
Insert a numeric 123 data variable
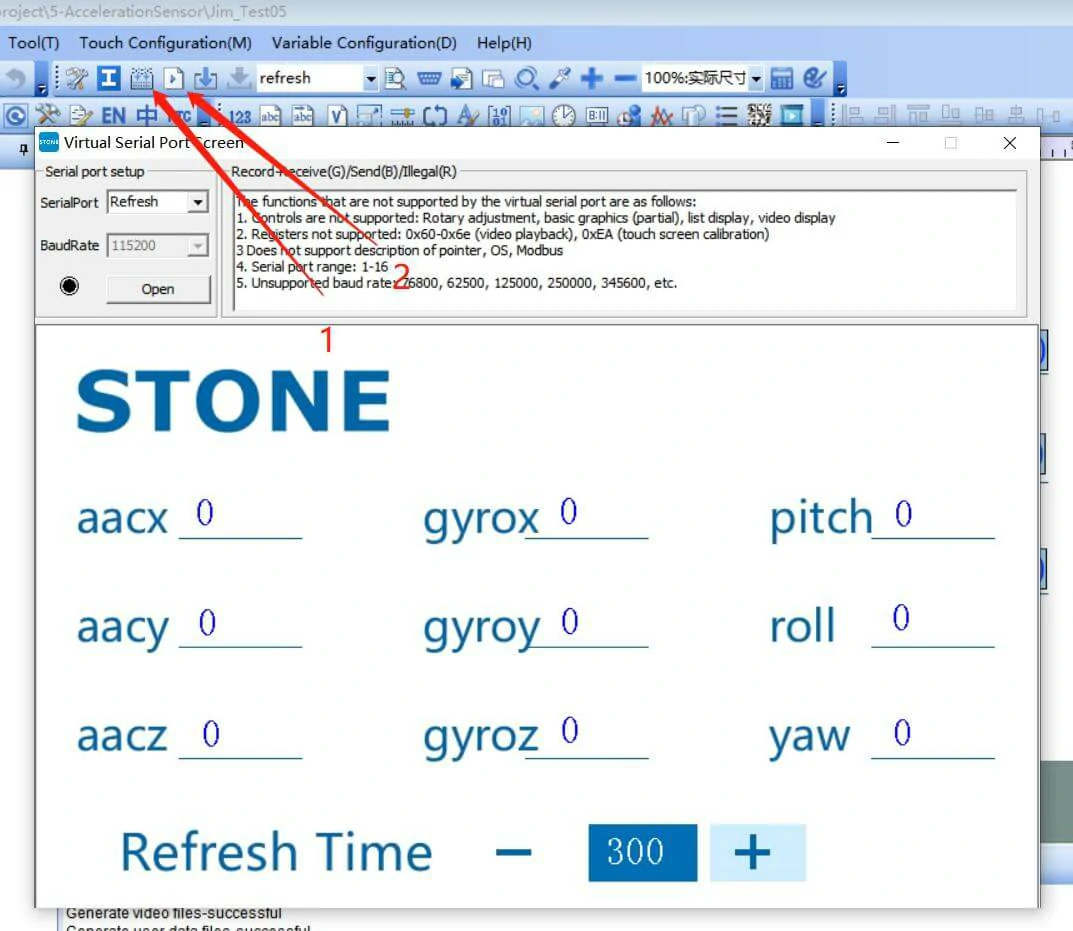[240, 116]
